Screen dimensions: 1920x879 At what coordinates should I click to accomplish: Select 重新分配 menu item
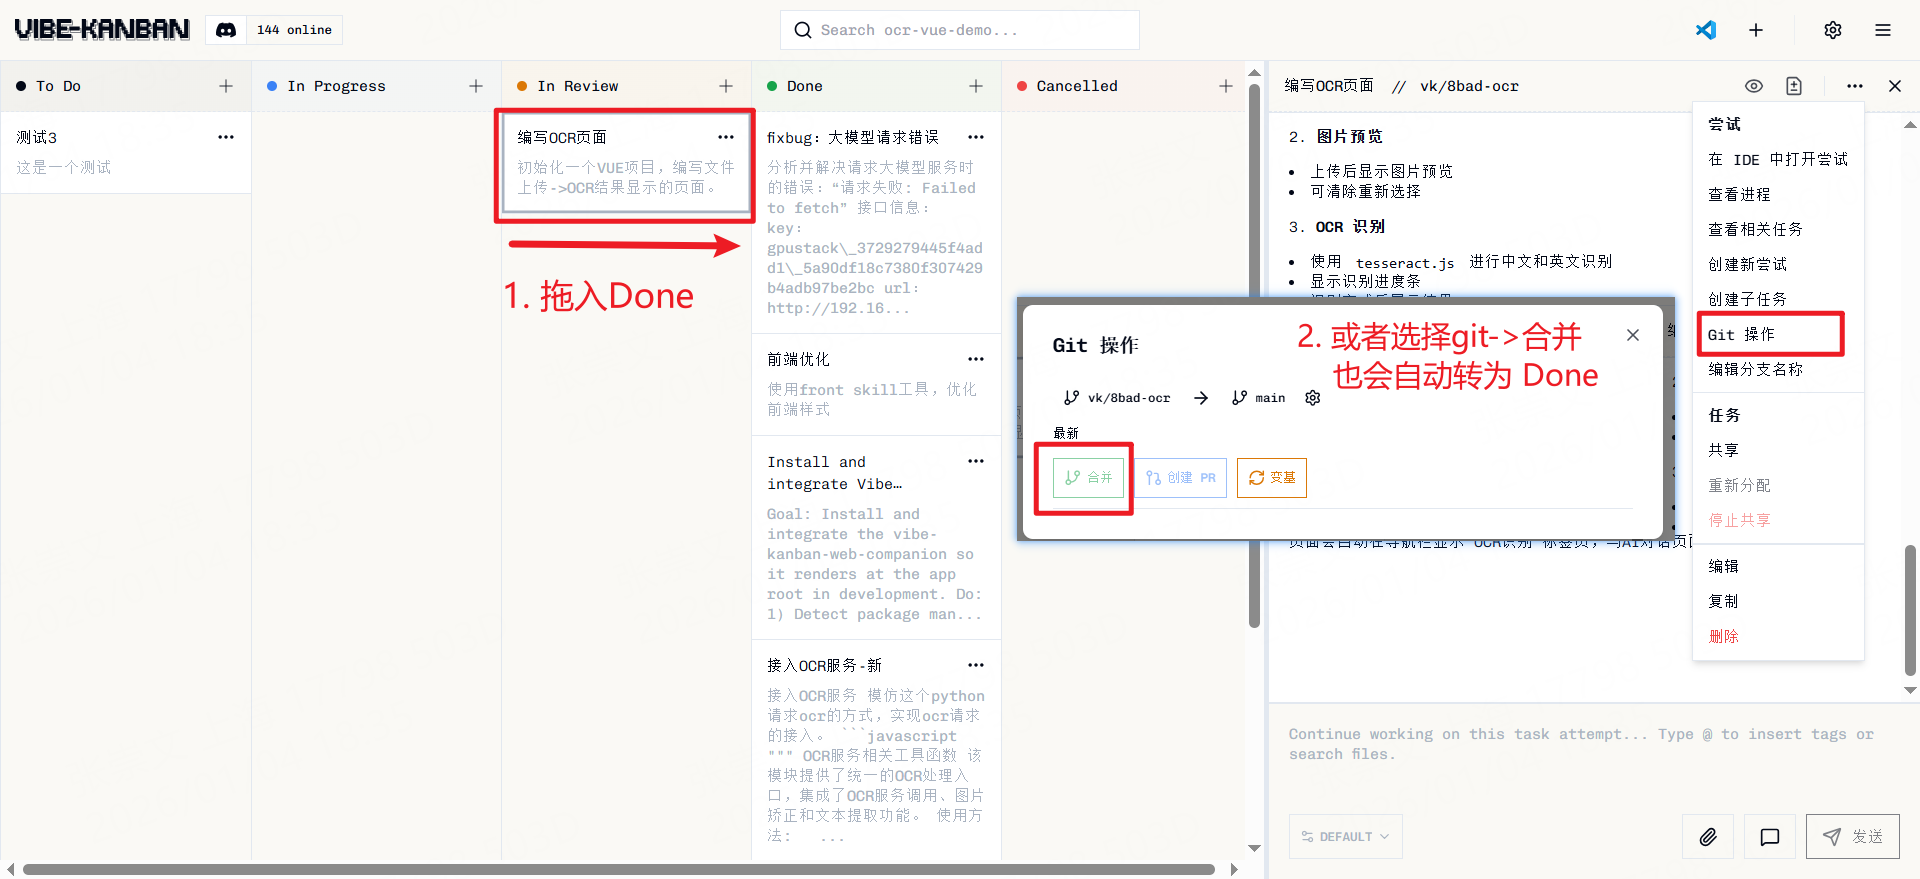[1778, 485]
